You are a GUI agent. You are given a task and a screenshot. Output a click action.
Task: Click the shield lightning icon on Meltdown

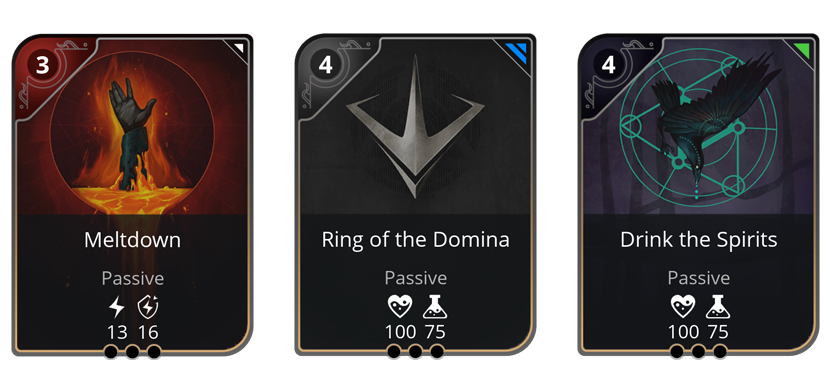(x=148, y=307)
